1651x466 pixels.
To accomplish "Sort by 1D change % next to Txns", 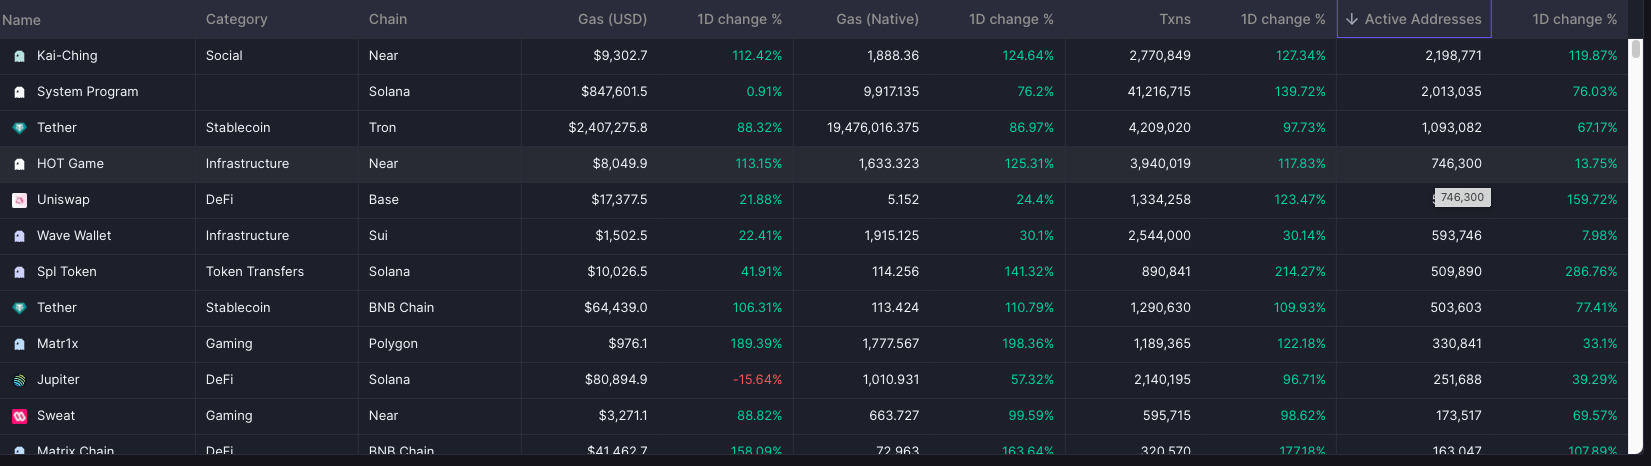I will [x=1283, y=19].
